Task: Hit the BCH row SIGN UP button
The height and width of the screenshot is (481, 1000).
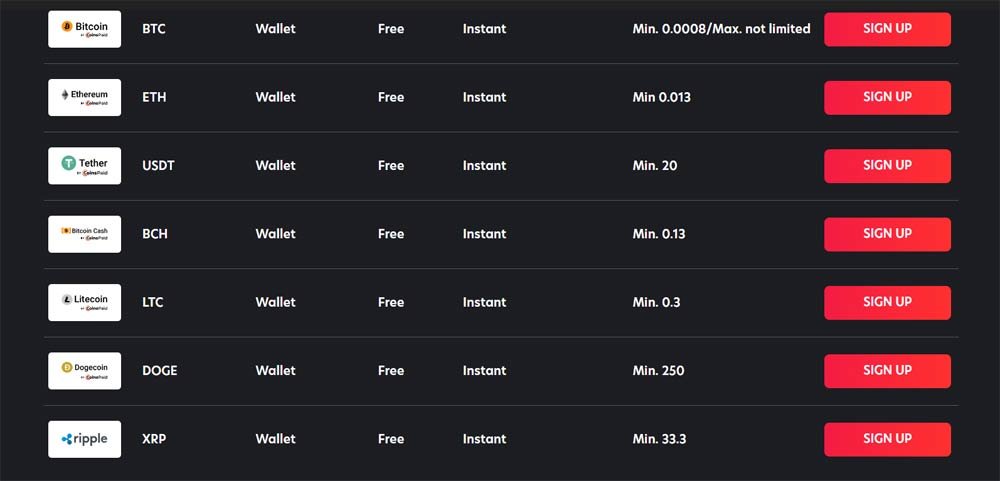Action: [x=887, y=234]
